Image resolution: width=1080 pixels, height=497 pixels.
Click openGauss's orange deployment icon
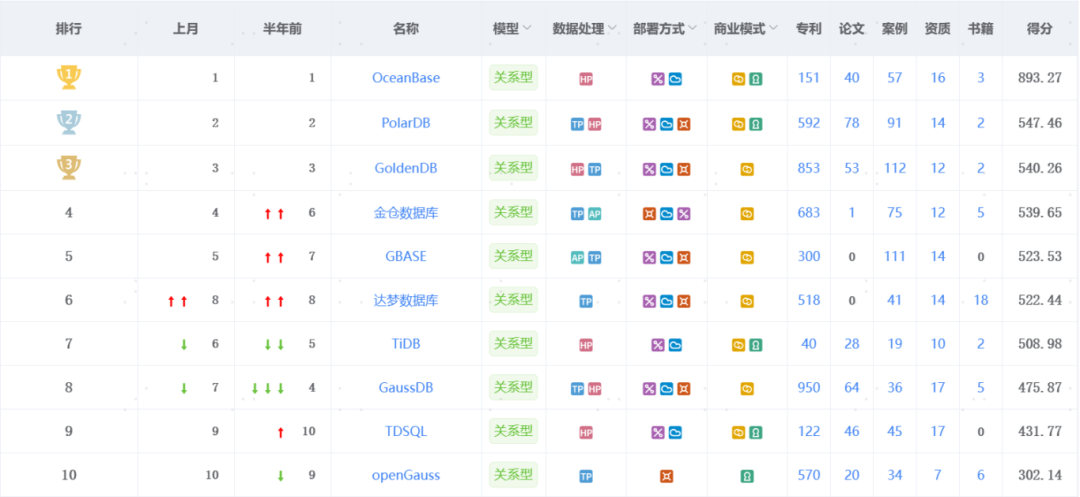point(666,476)
